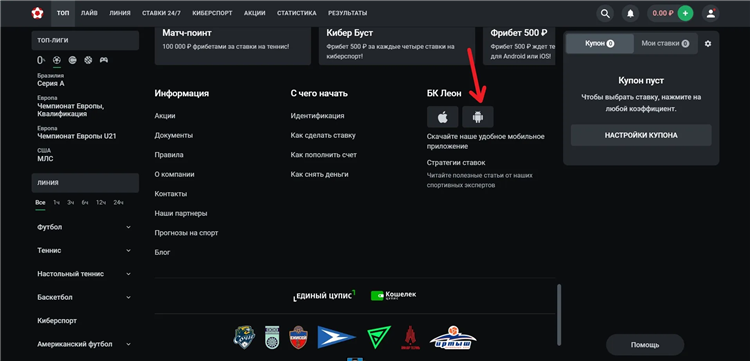Open Как сделать ставку link
This screenshot has height=361, width=750.
click(323, 135)
